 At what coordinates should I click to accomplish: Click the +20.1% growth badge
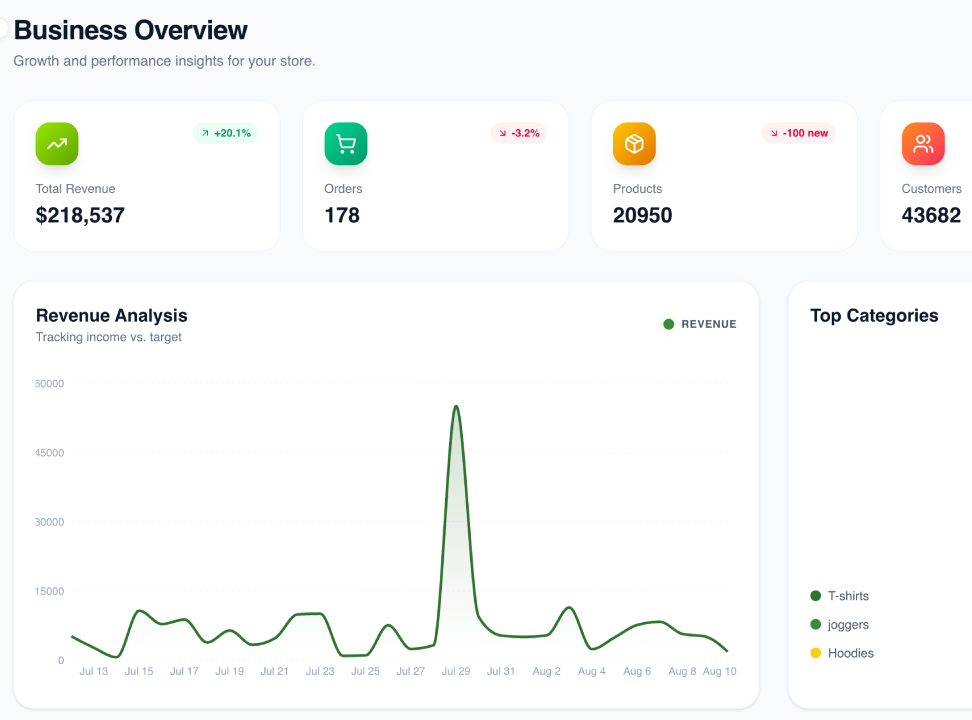pyautogui.click(x=226, y=133)
